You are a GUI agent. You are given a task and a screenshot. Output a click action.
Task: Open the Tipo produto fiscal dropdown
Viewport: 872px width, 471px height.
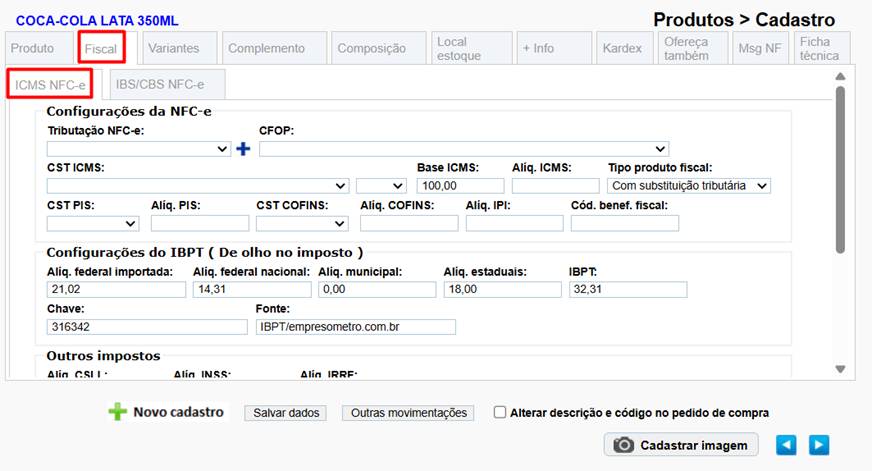coord(688,186)
